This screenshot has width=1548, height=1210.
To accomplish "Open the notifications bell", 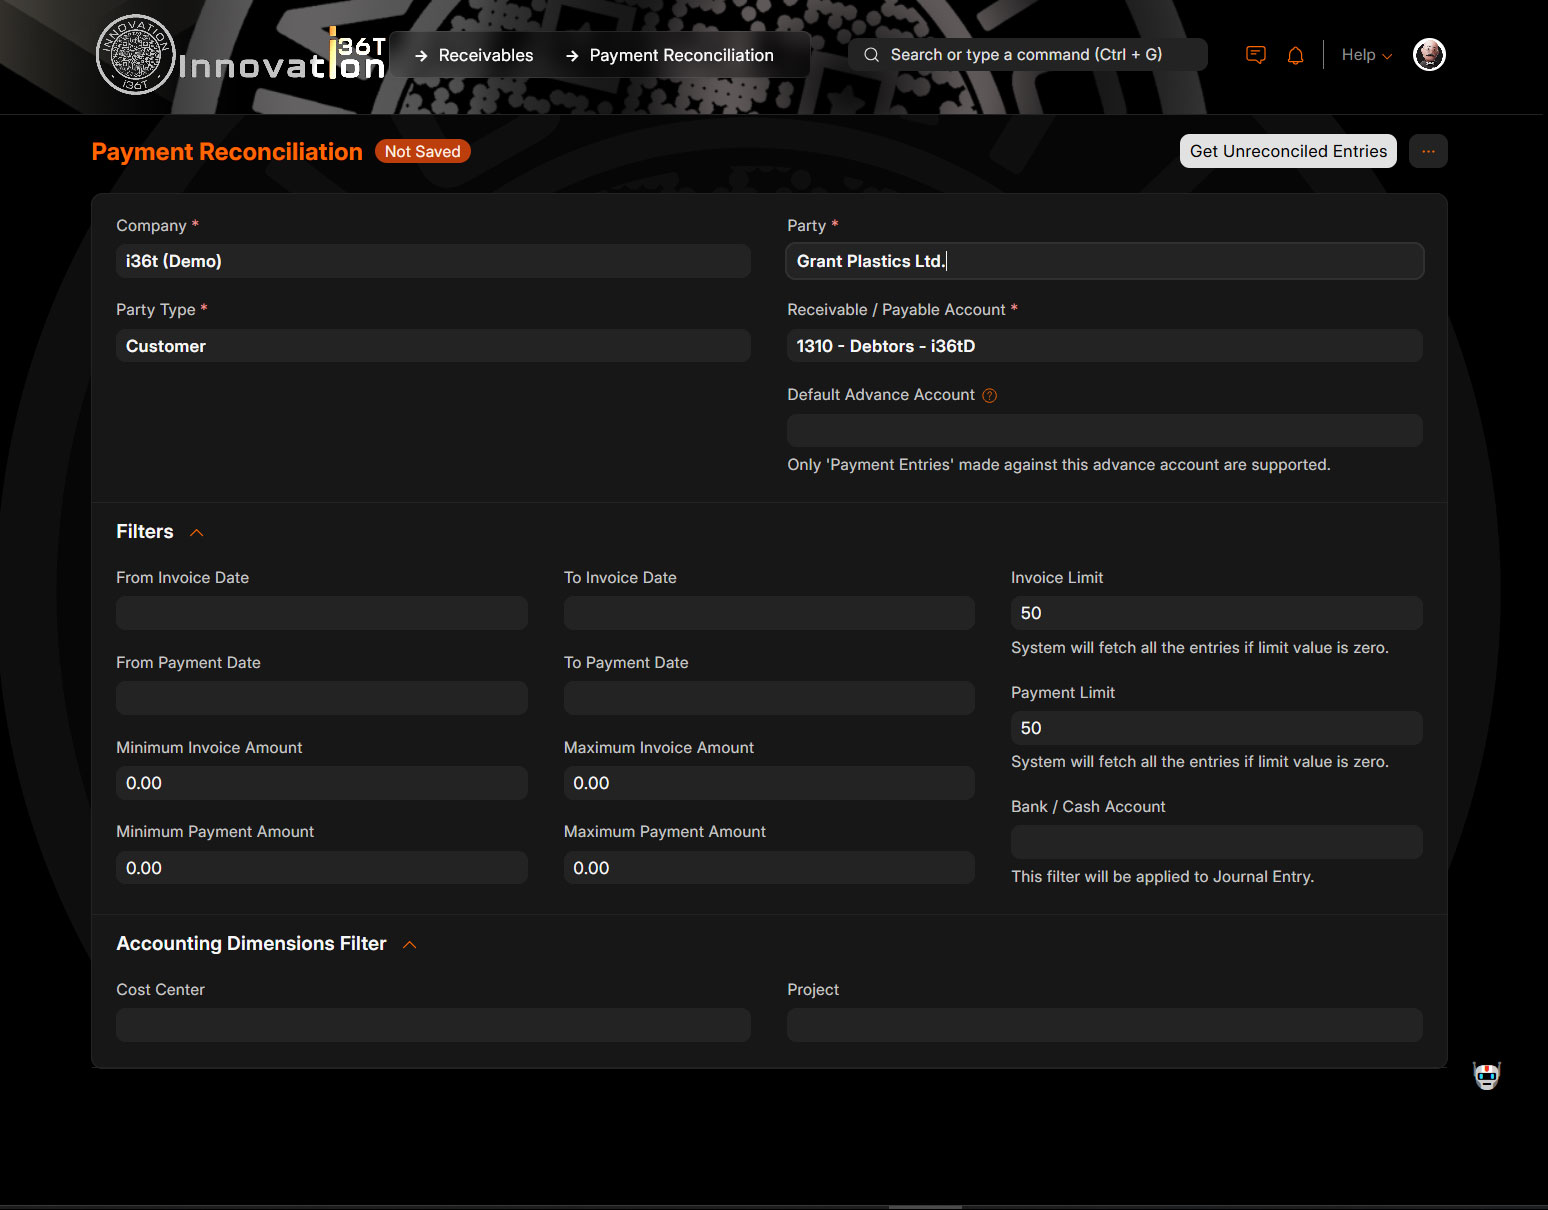I will tap(1295, 55).
